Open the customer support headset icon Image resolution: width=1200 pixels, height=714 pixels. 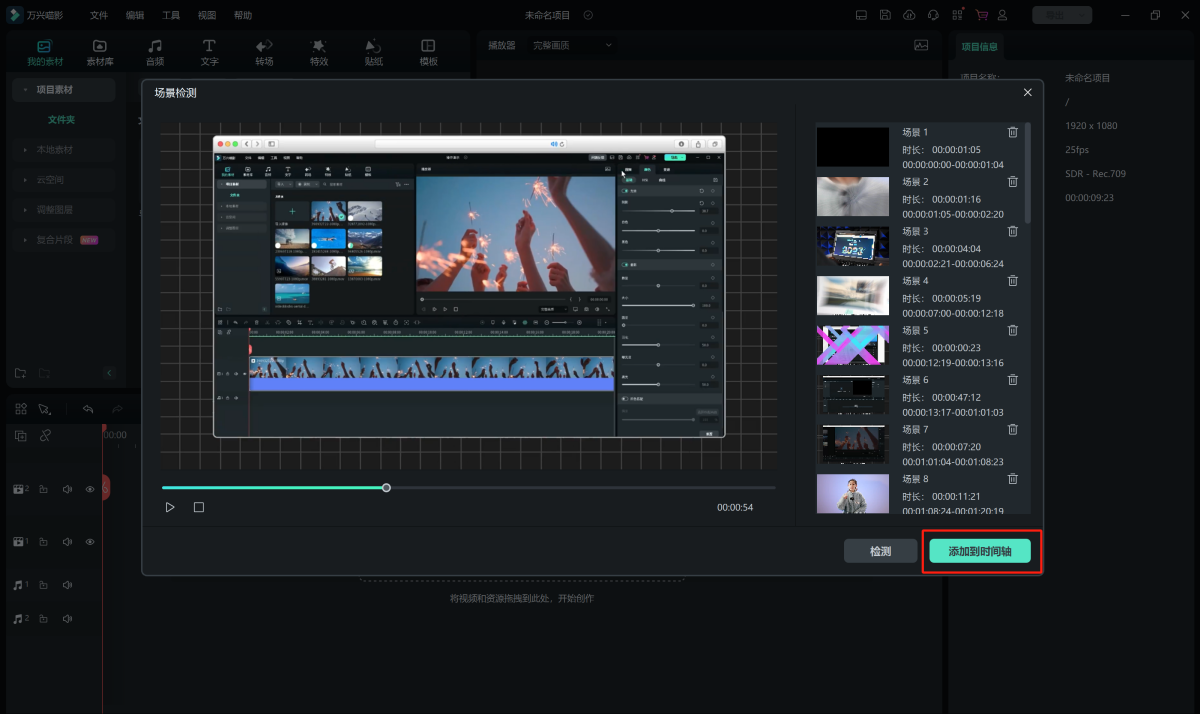(933, 15)
